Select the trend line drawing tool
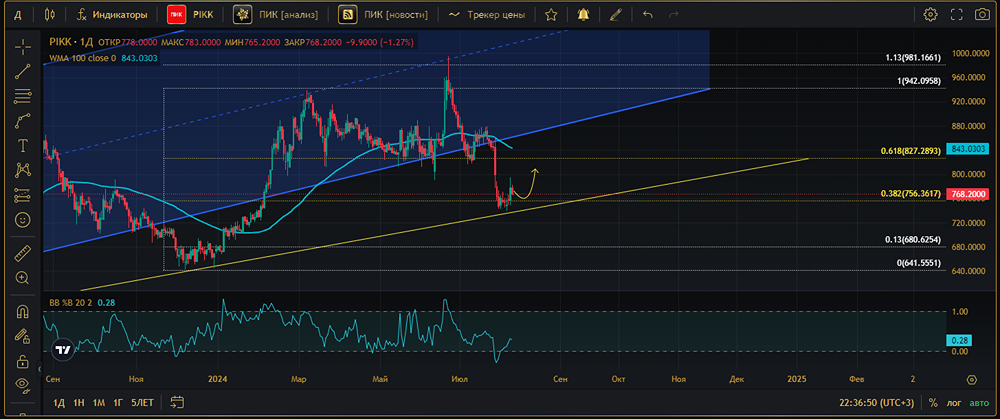 [x=23, y=71]
